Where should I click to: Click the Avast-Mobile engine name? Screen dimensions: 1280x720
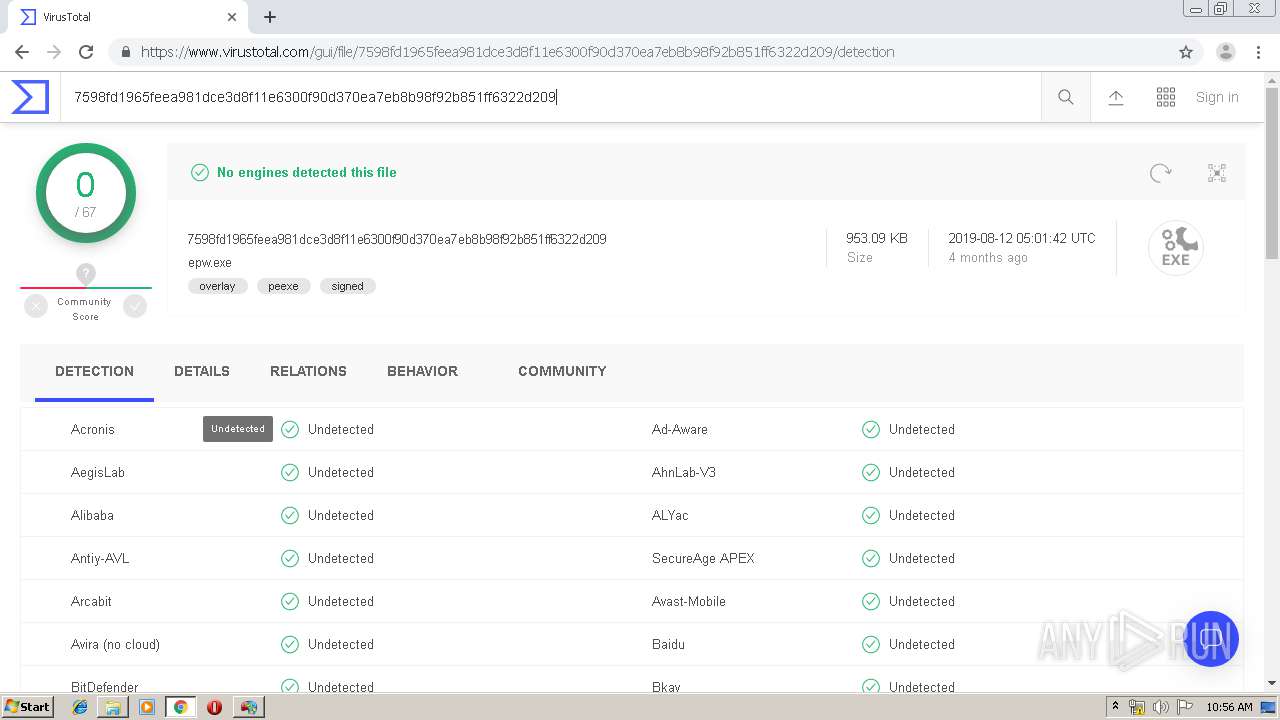pyautogui.click(x=688, y=601)
